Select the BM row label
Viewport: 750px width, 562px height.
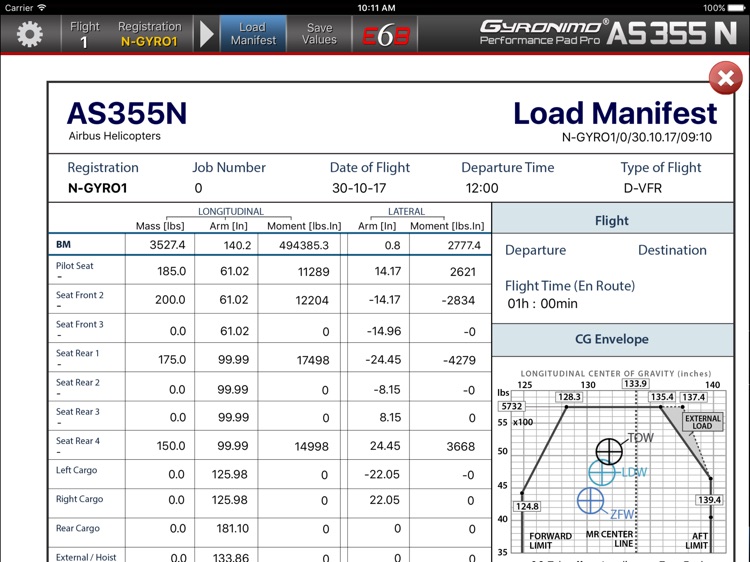tap(63, 244)
